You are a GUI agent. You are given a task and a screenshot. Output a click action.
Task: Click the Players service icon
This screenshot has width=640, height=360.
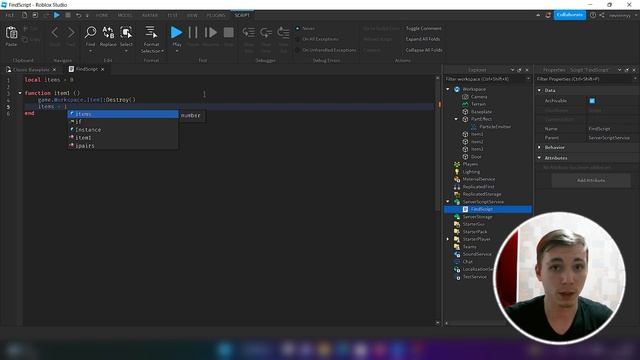pyautogui.click(x=457, y=164)
